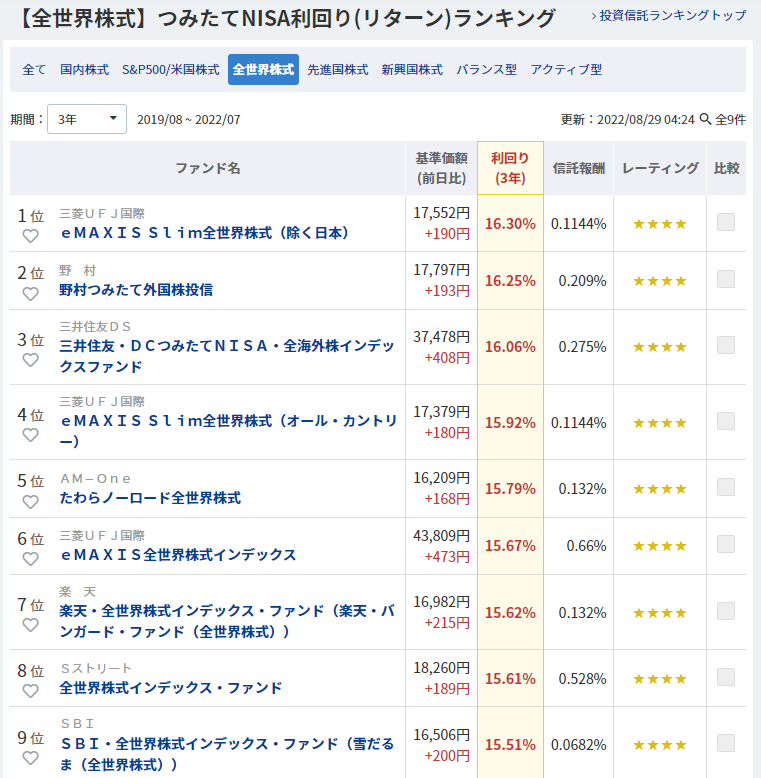Click the 43,809円 base price
761x778 pixels.
442,536
